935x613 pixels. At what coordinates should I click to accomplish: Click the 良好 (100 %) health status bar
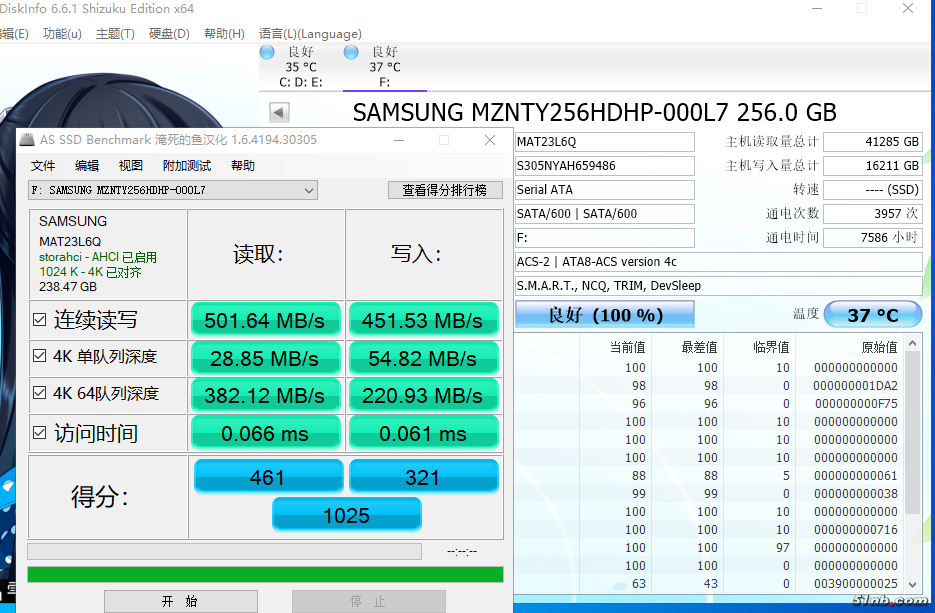click(604, 315)
